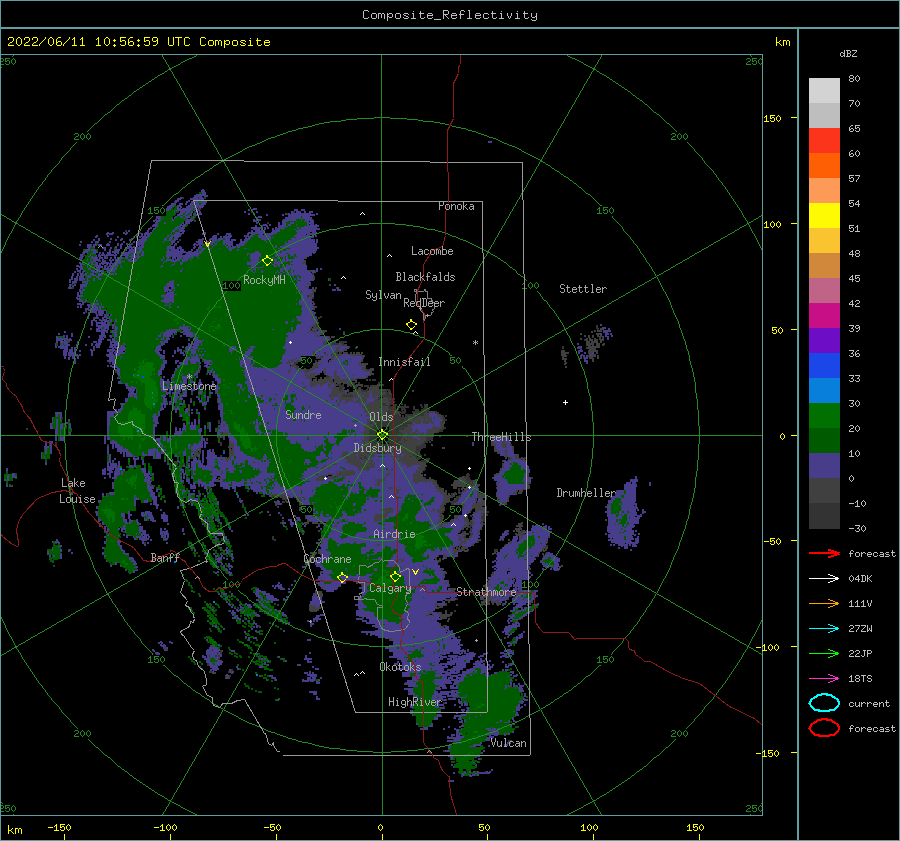Select the orange 57-60 dBZ swatch

tap(824, 166)
